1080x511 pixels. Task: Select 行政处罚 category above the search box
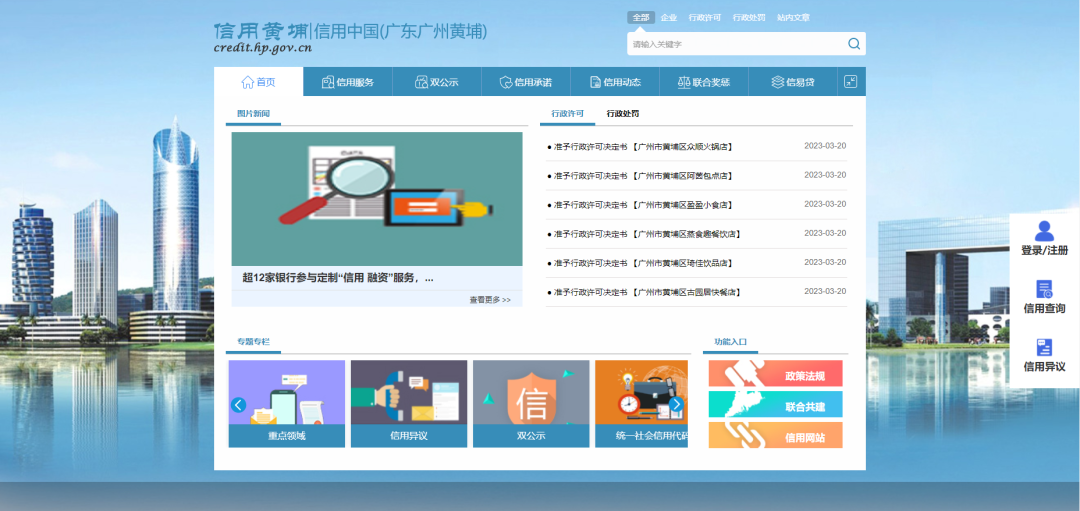(749, 18)
